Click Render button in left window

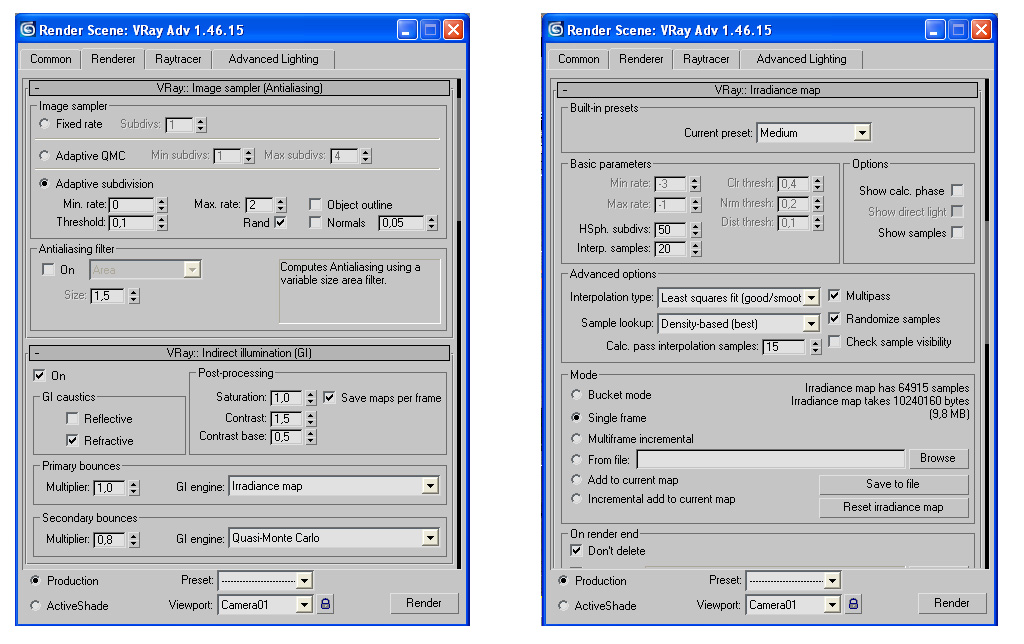click(424, 603)
